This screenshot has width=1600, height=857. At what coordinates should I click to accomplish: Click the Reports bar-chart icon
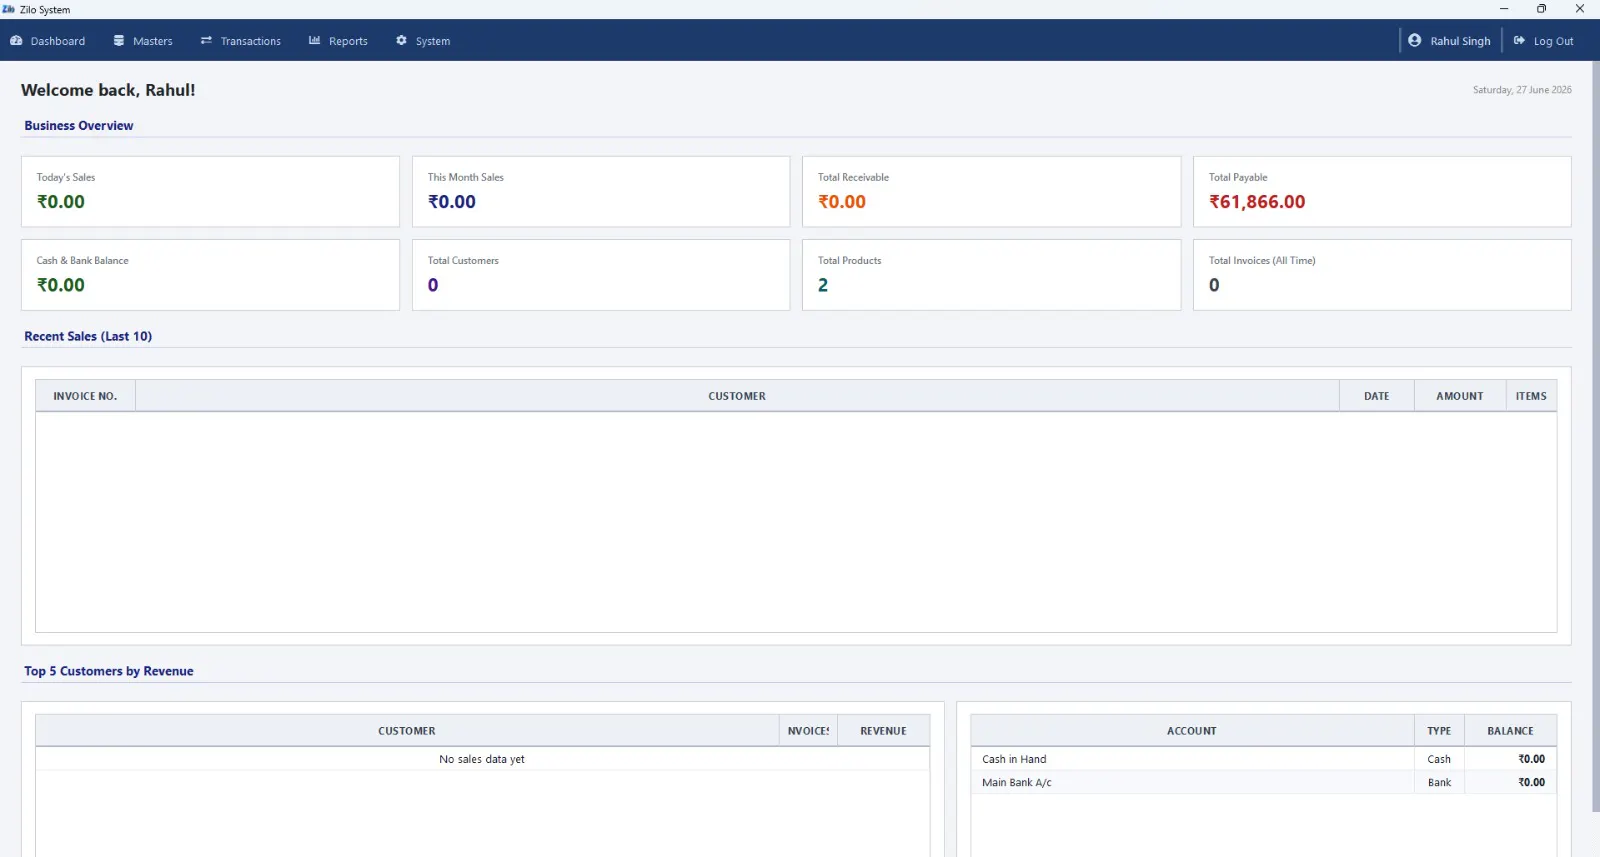(314, 41)
